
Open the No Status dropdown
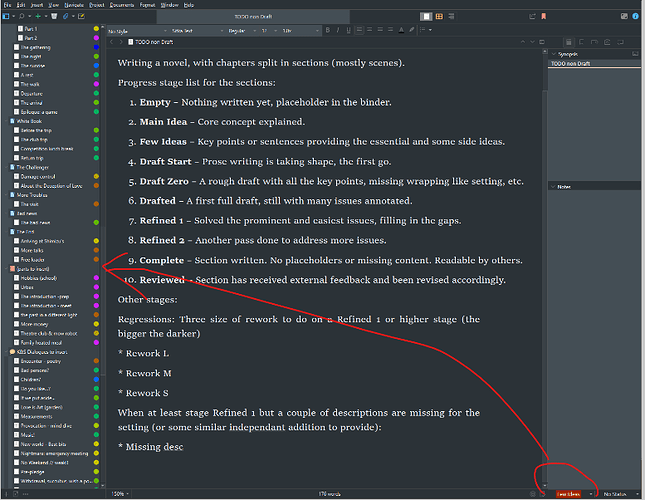tap(620, 494)
